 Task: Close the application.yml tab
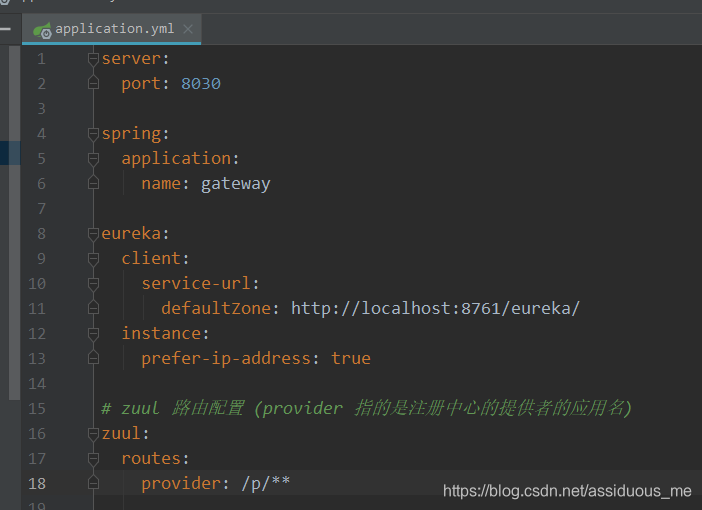point(188,29)
